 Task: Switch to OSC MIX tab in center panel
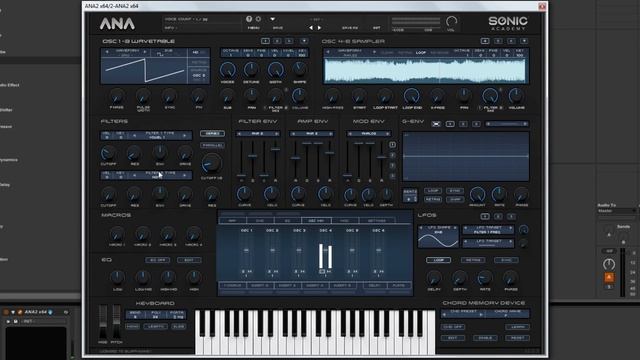[x=316, y=220]
